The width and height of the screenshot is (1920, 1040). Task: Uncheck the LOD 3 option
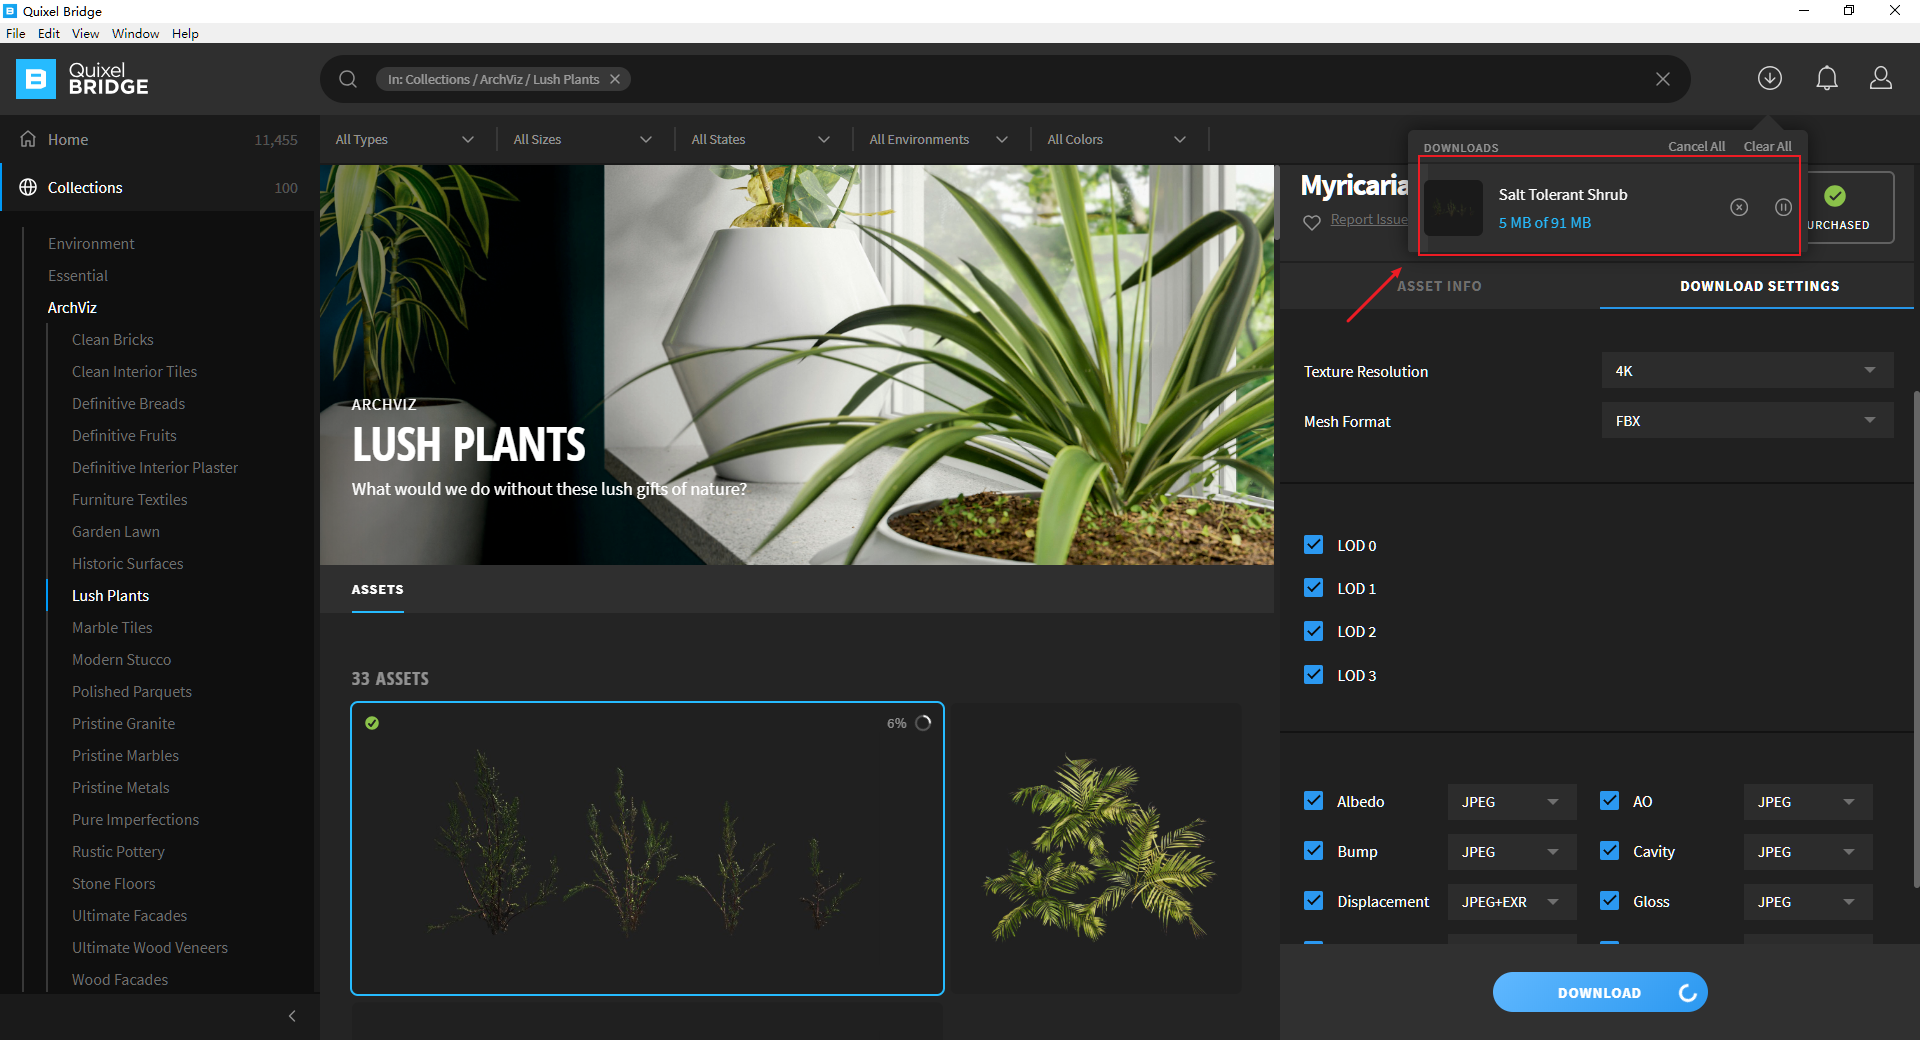1314,675
